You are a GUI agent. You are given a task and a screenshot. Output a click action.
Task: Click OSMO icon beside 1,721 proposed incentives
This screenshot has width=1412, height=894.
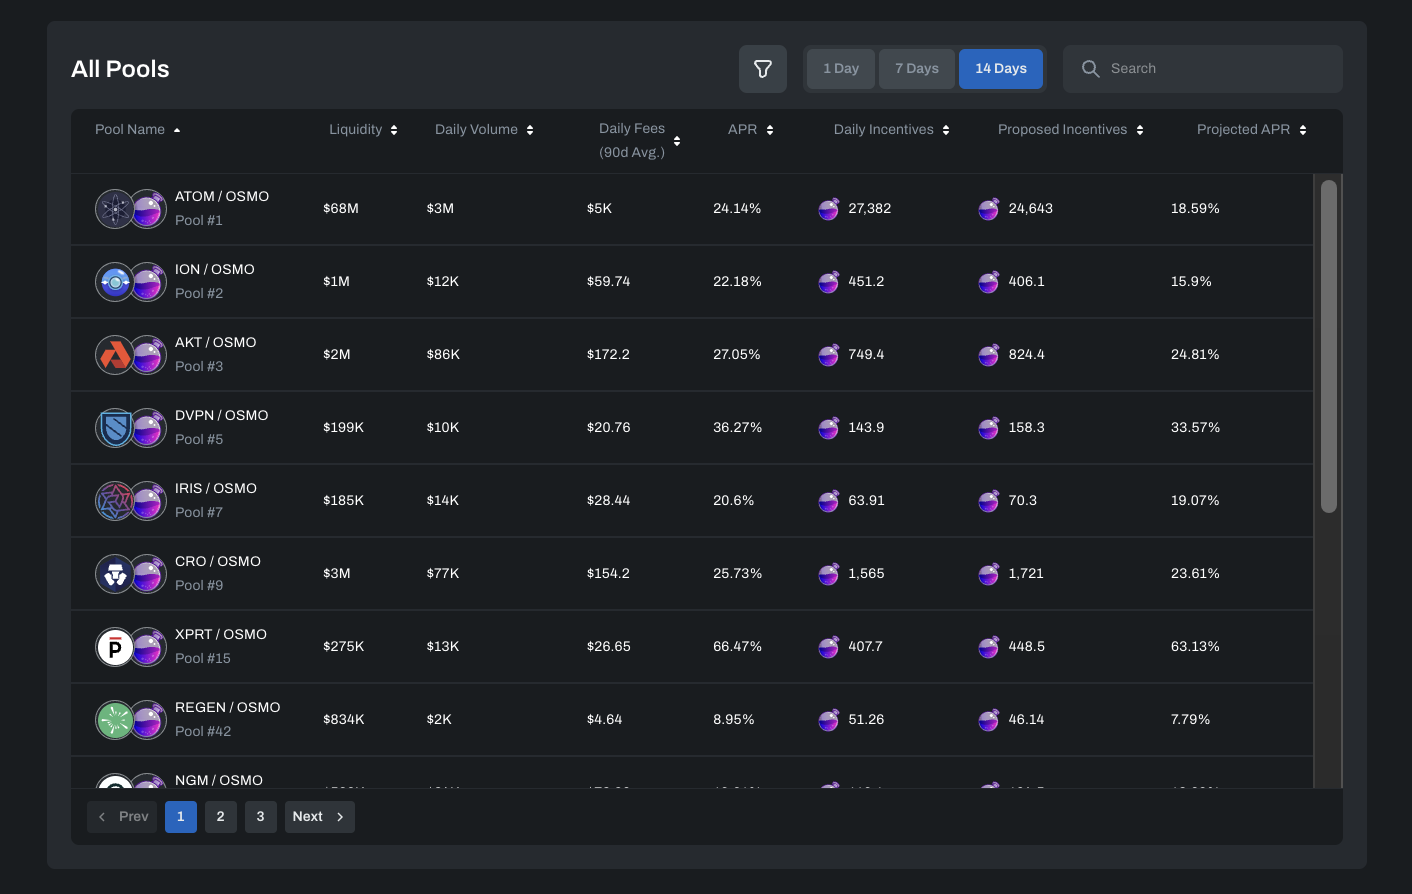click(x=989, y=574)
